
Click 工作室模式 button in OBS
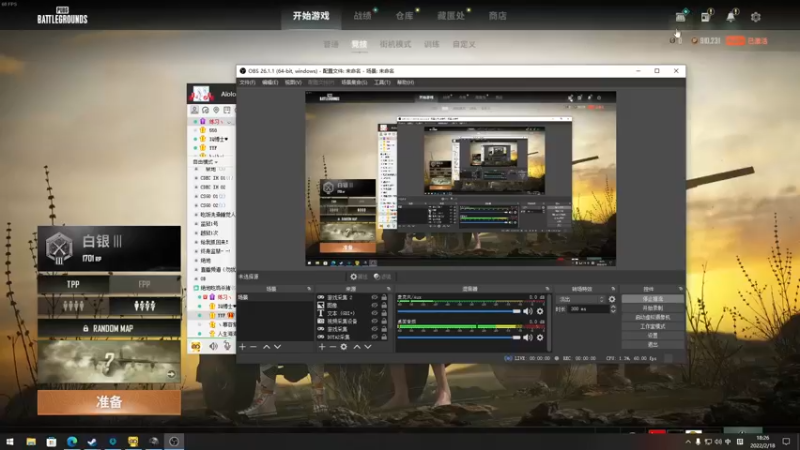coord(653,327)
